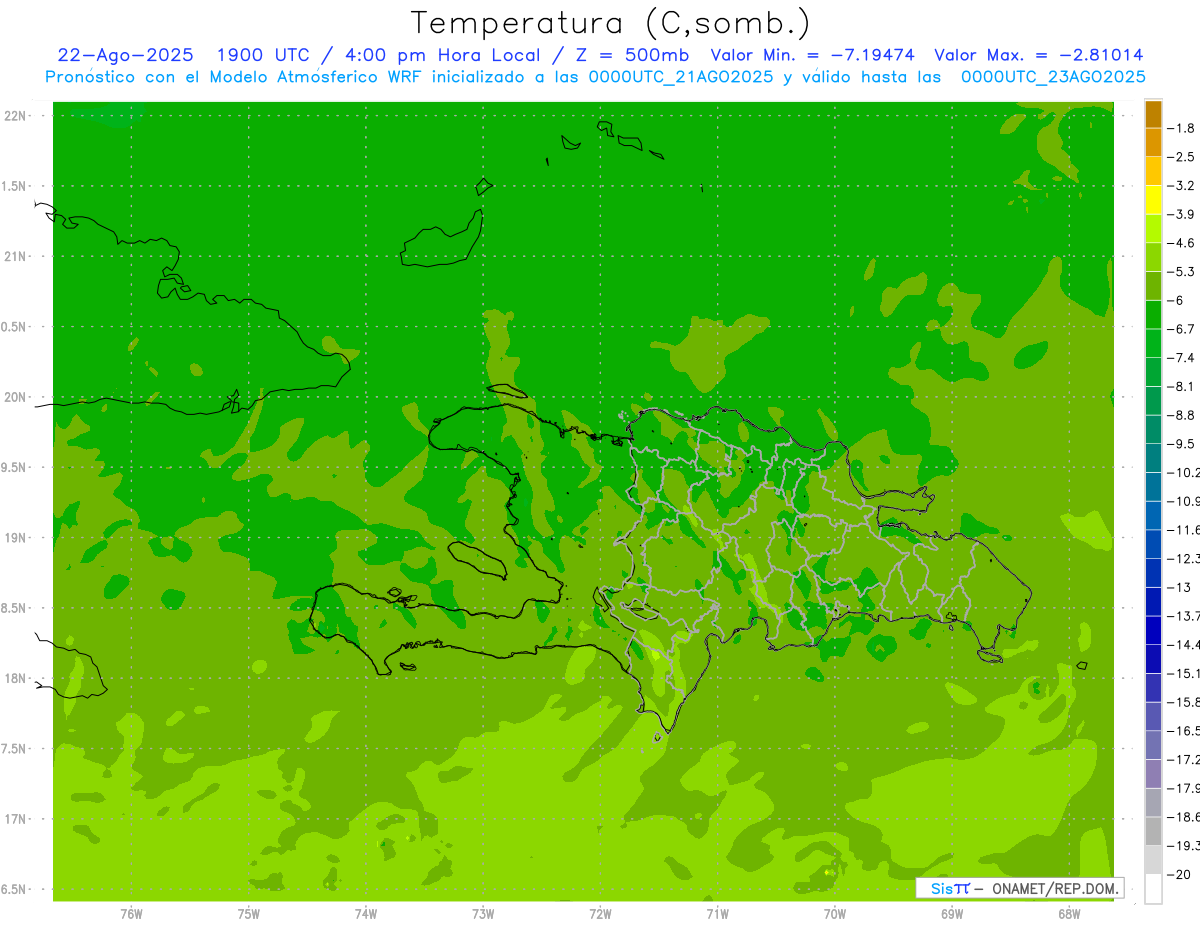
Task: Click the legend value -18.6
Action: click(x=1184, y=817)
